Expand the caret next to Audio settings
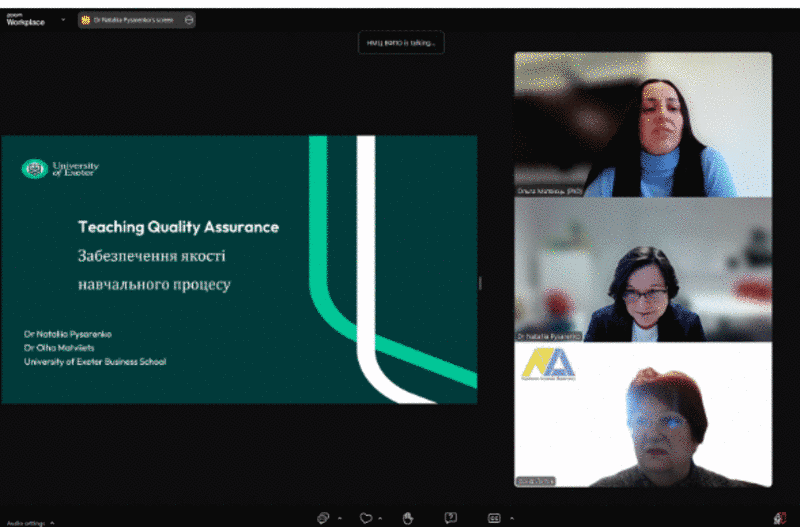Screen dimensions: 800x527 click(x=52, y=522)
